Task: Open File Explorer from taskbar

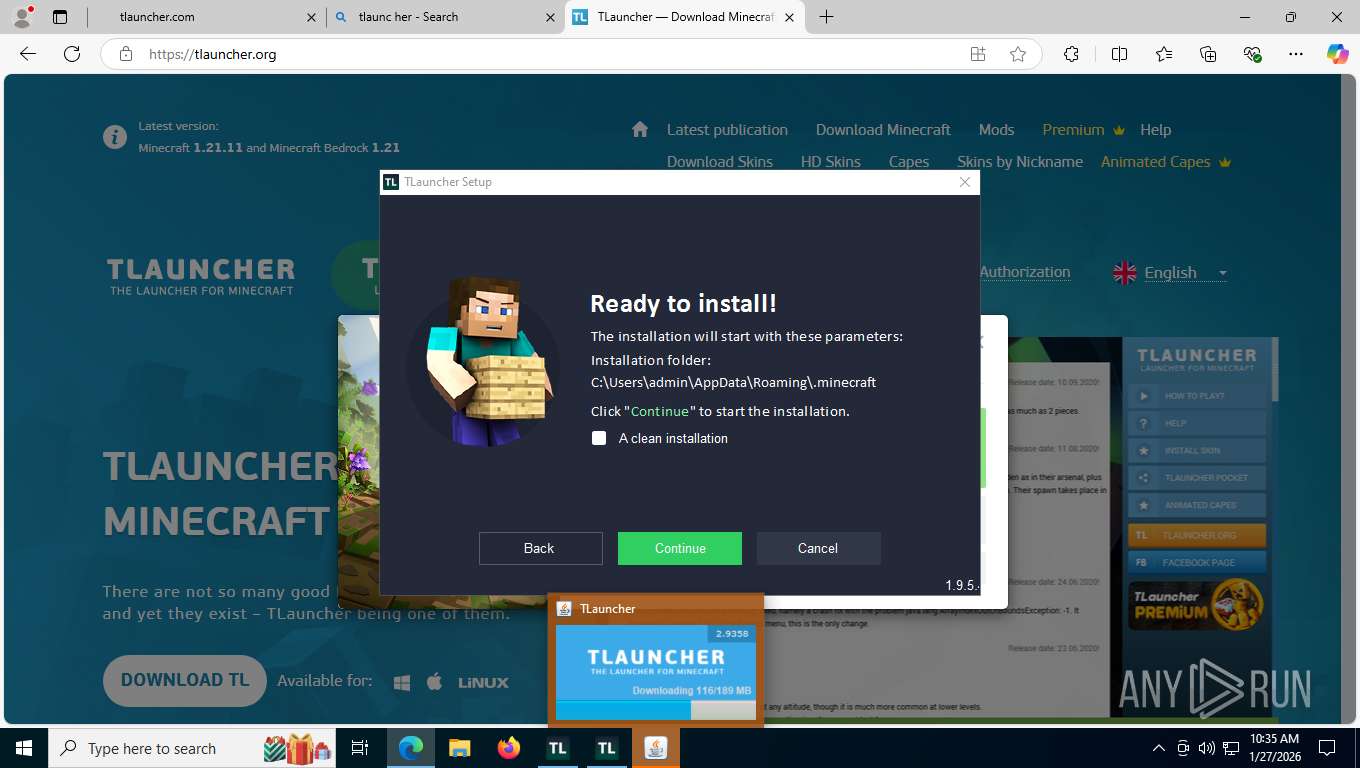Action: coord(460,748)
